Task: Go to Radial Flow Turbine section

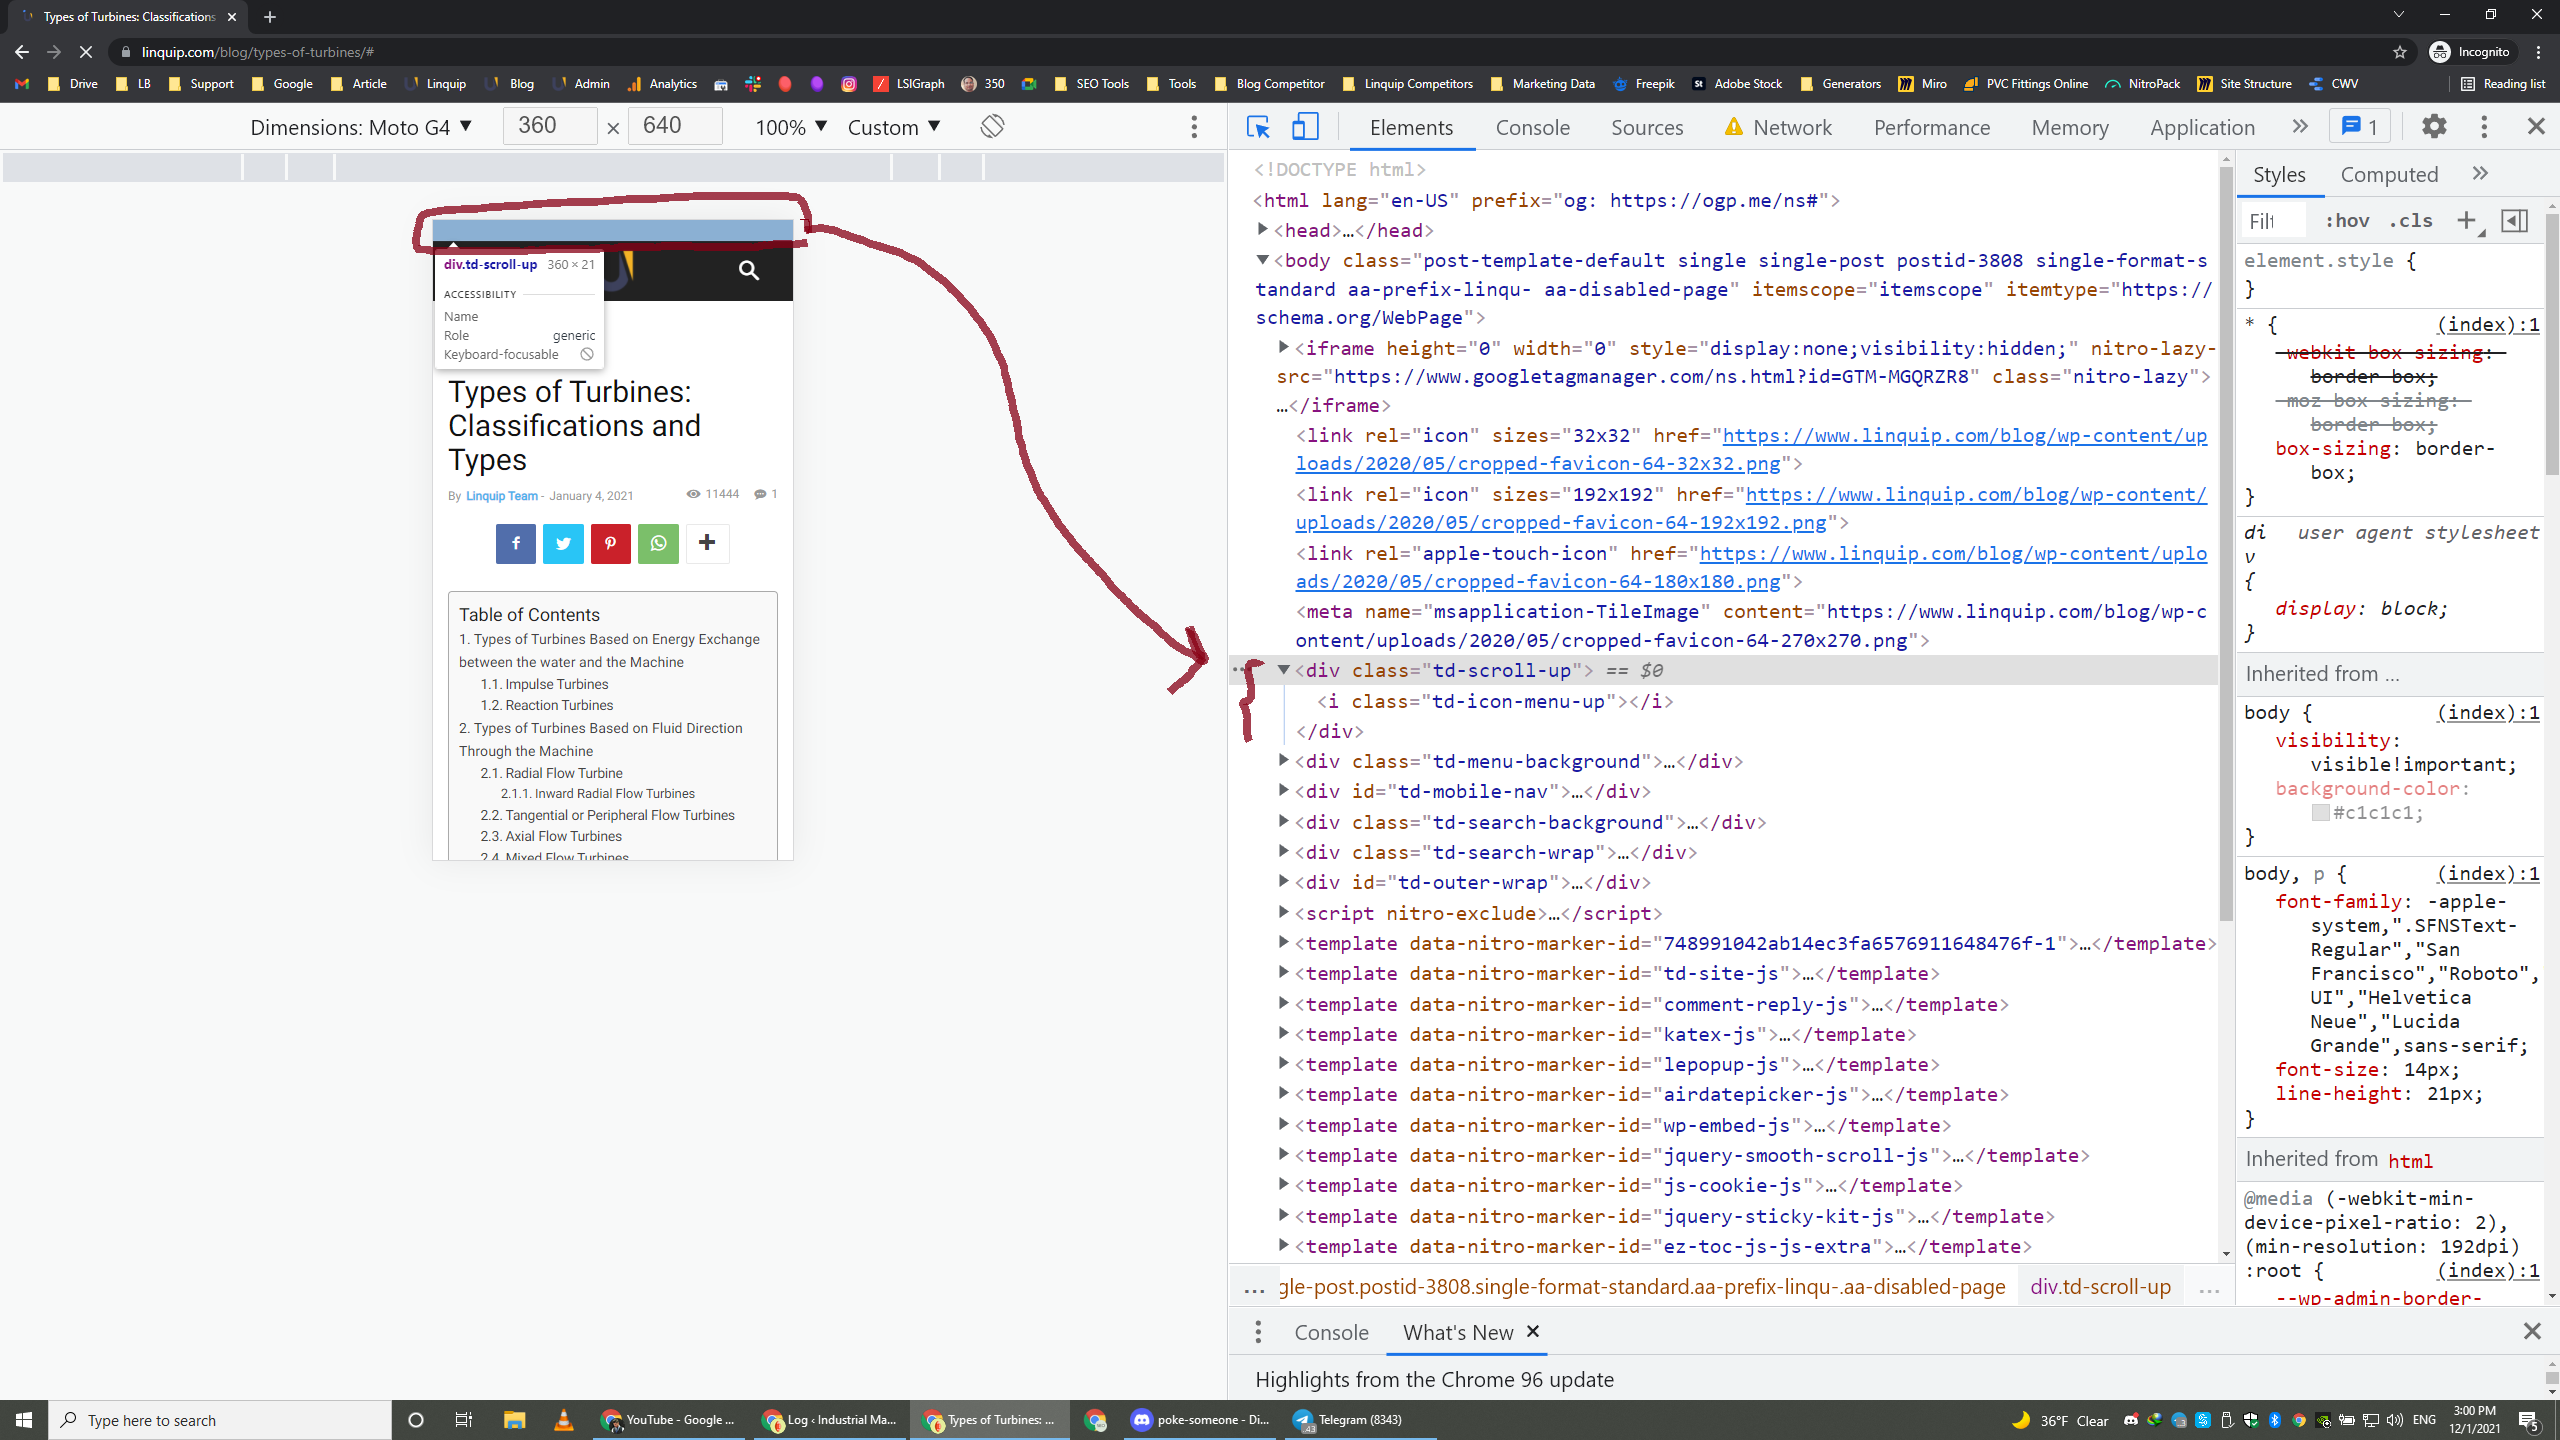Action: [564, 773]
